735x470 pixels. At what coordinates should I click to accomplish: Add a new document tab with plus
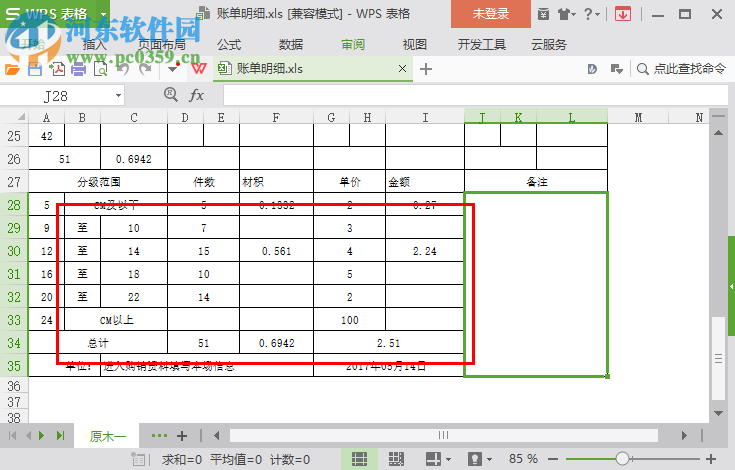click(426, 69)
